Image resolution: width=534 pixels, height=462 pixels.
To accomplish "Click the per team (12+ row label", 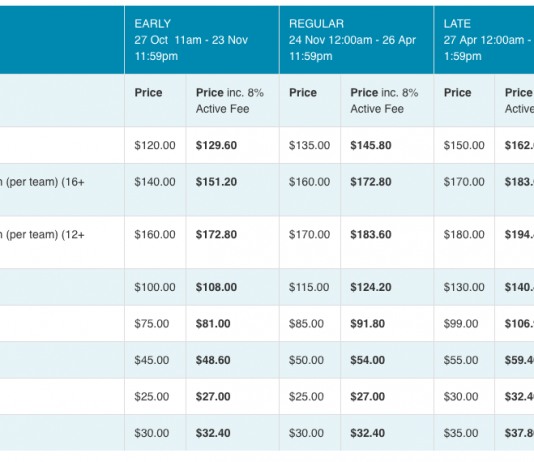I will tap(42, 235).
